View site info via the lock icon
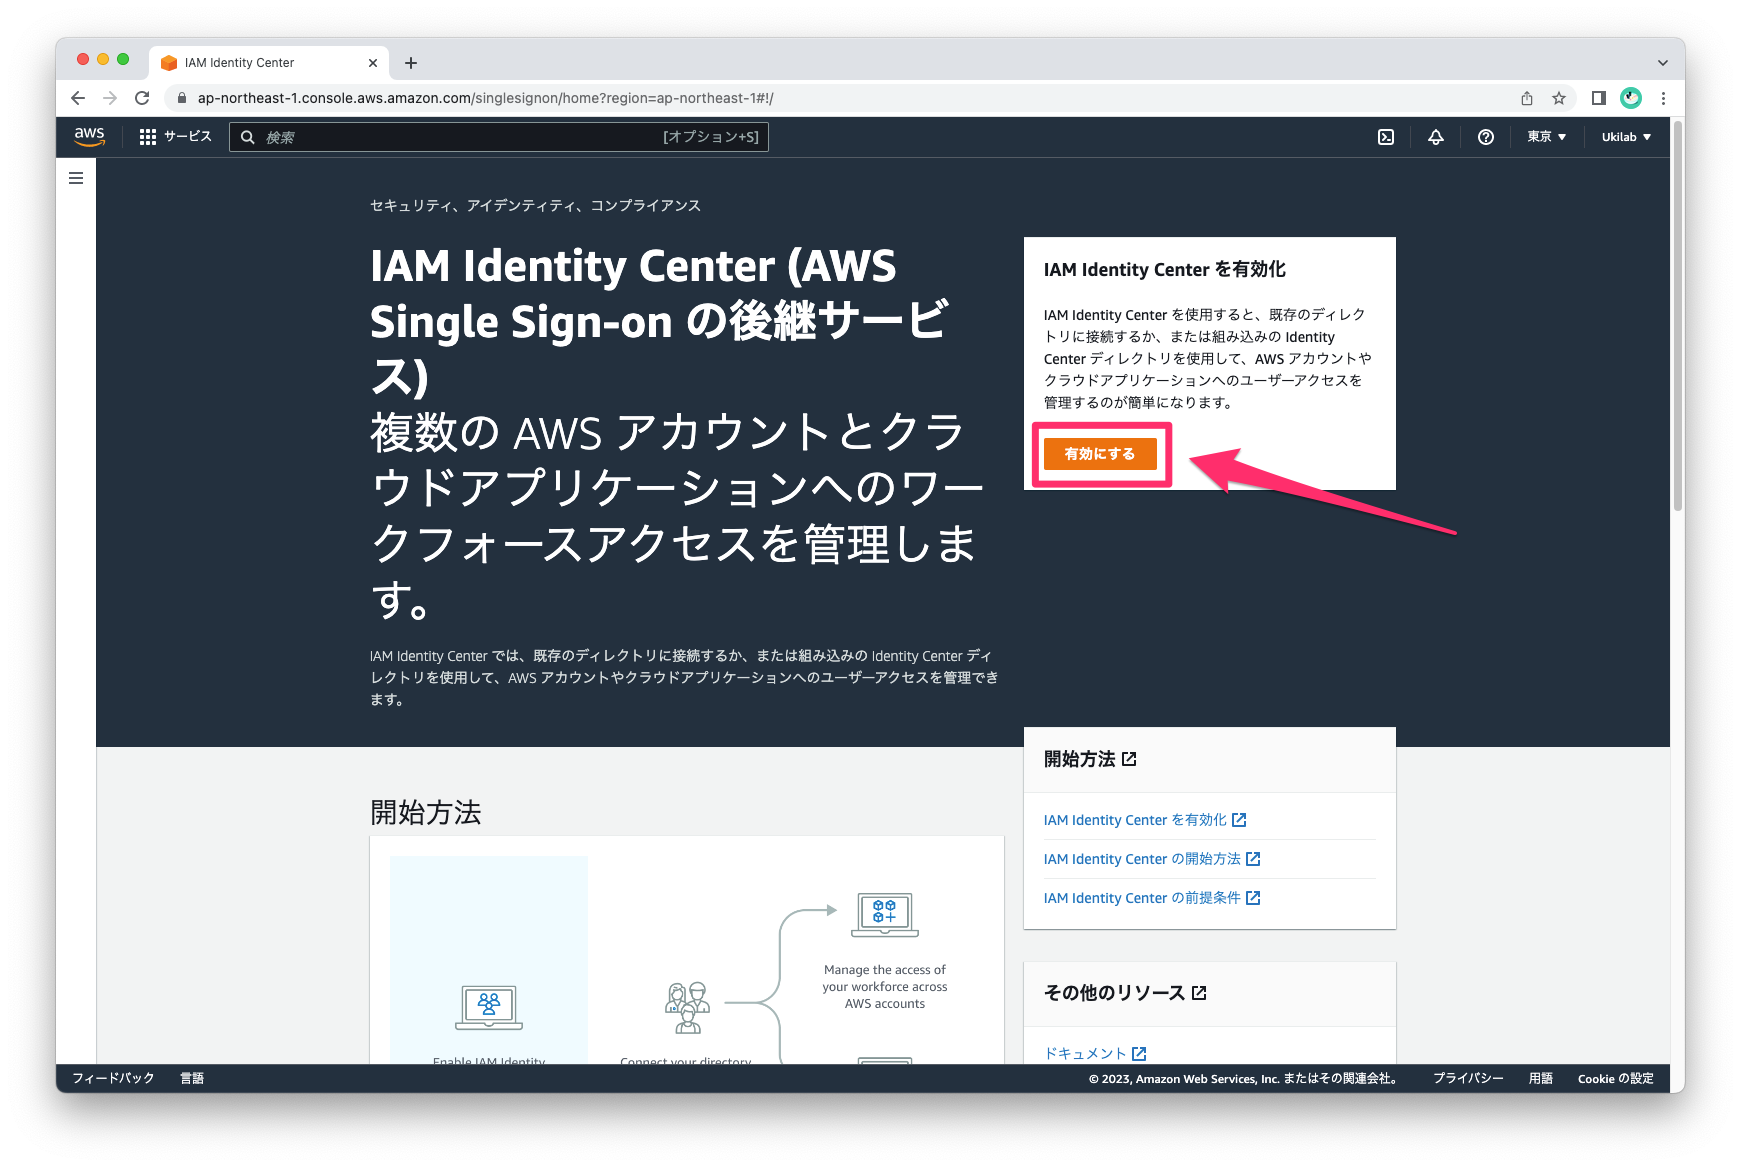This screenshot has width=1741, height=1167. (x=181, y=98)
